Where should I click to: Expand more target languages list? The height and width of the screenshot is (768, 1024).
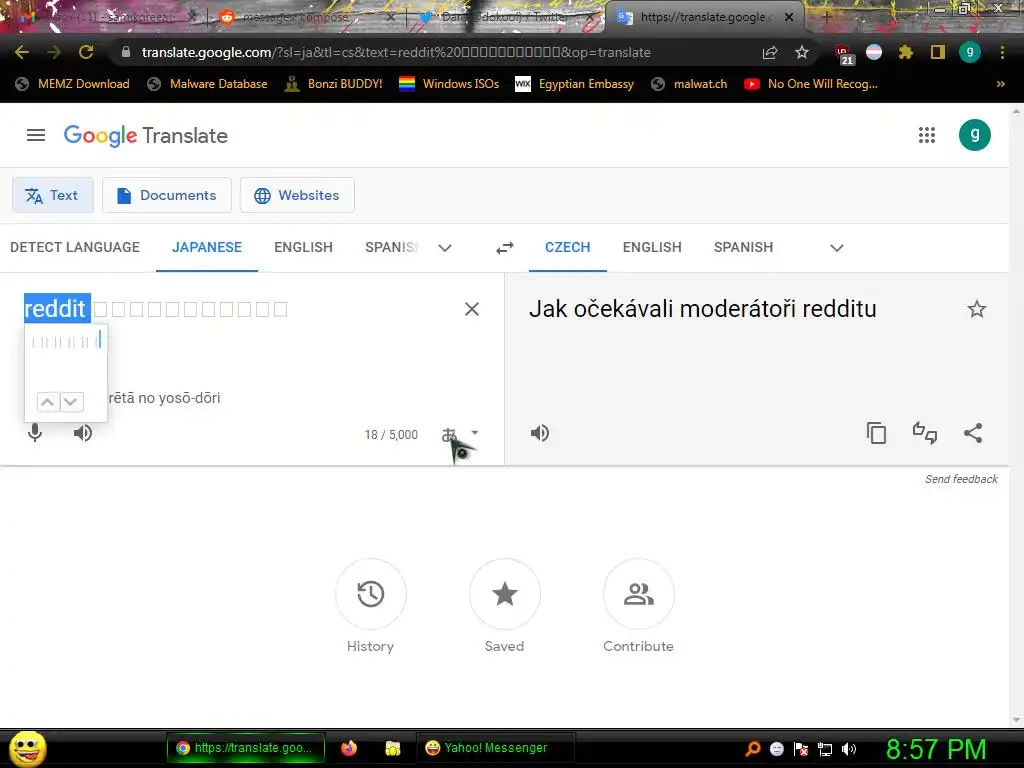(x=837, y=248)
